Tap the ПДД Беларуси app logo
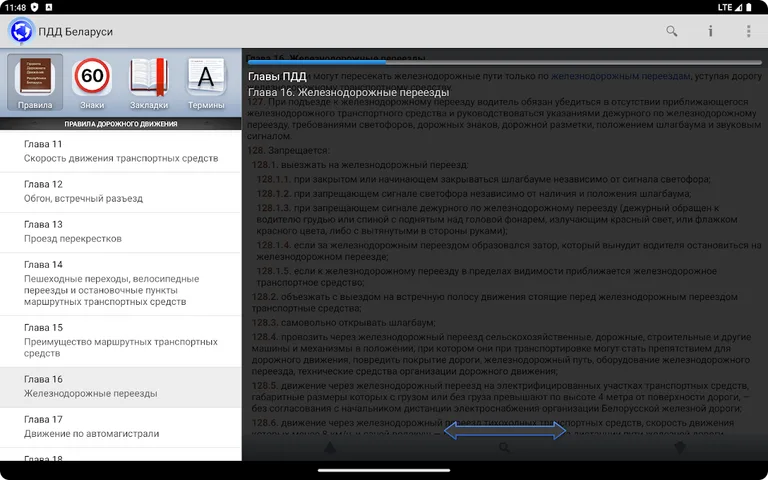Screen dimensions: 768x480 tap(21, 31)
